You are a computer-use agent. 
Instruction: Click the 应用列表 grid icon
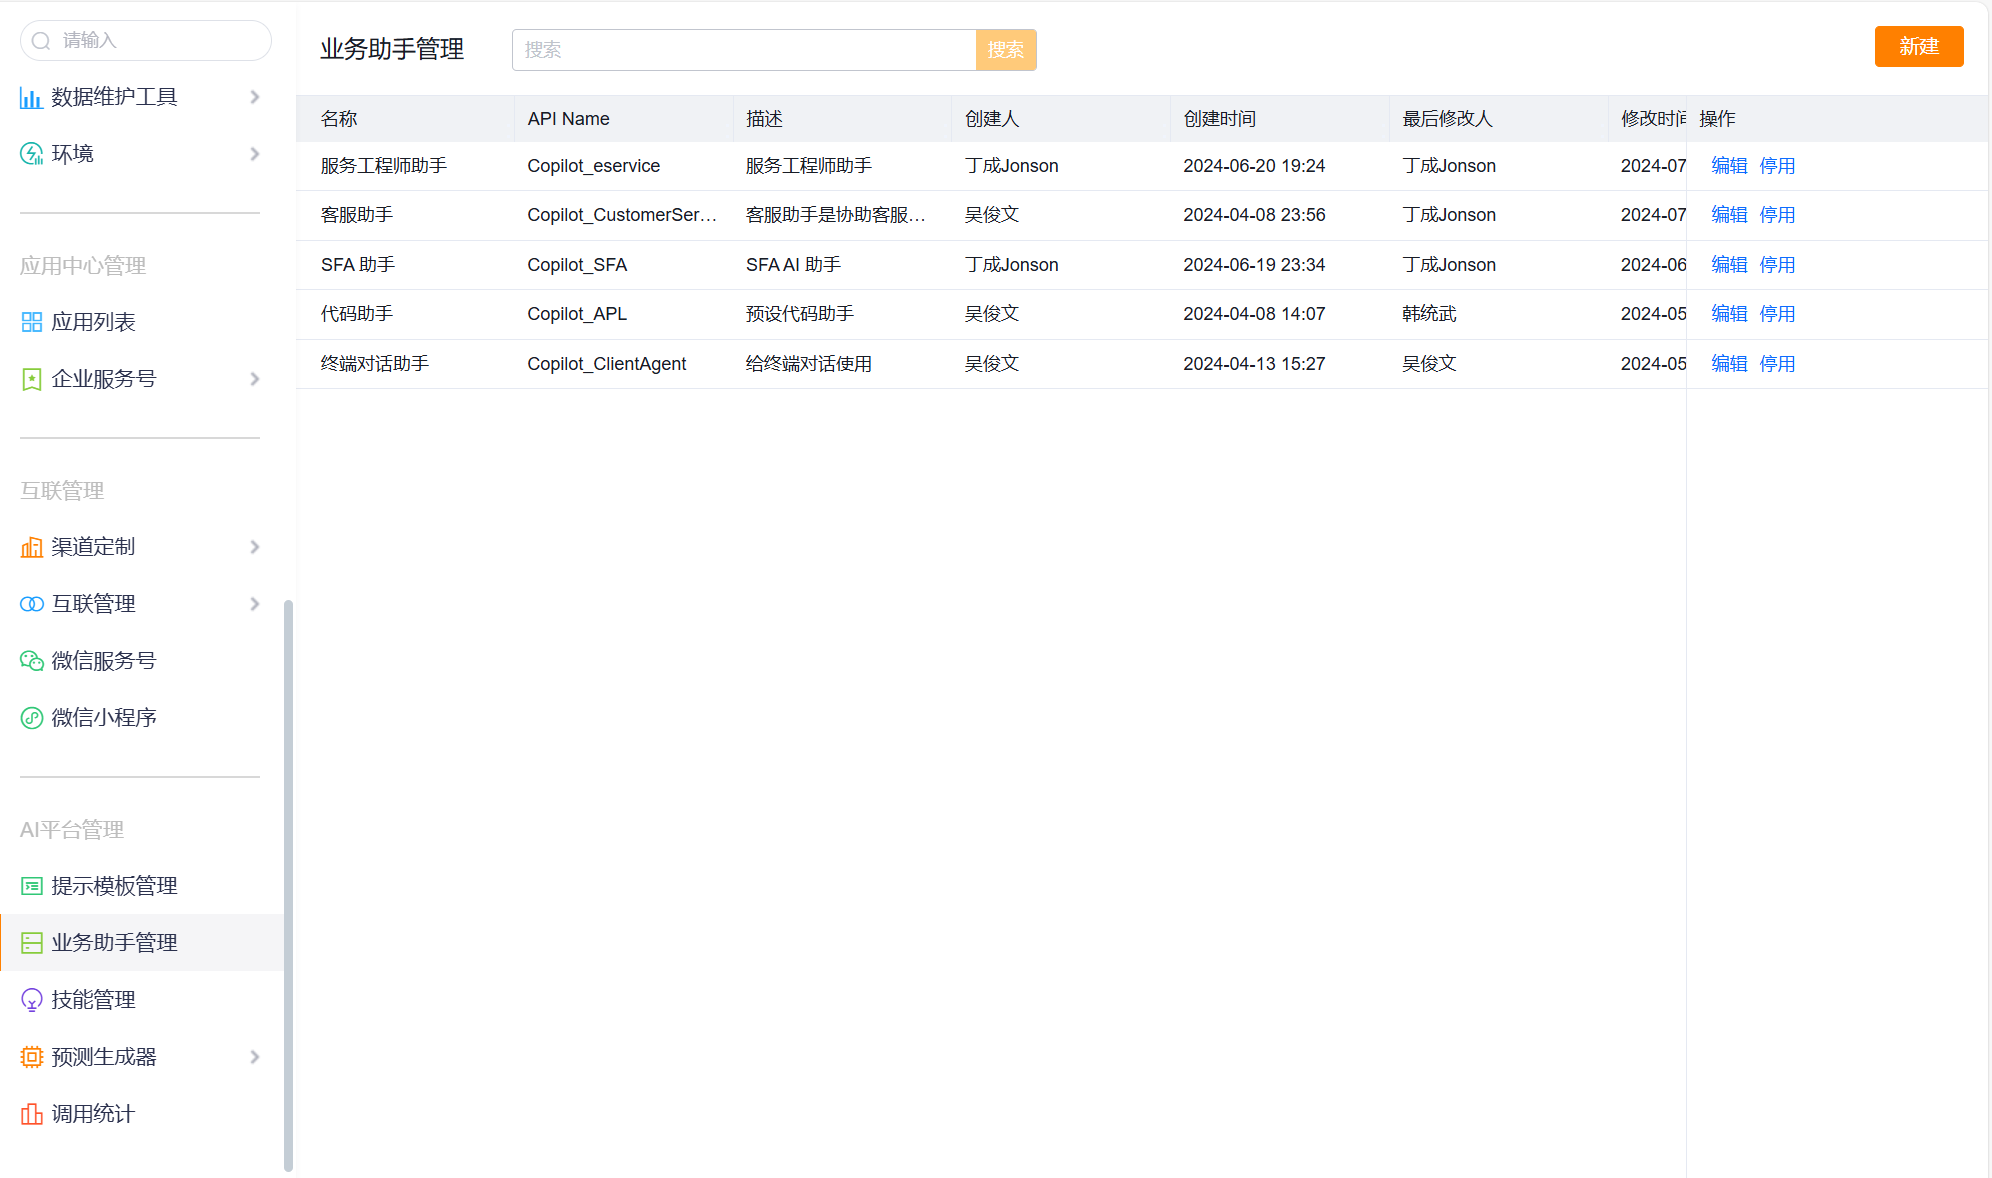[31, 322]
